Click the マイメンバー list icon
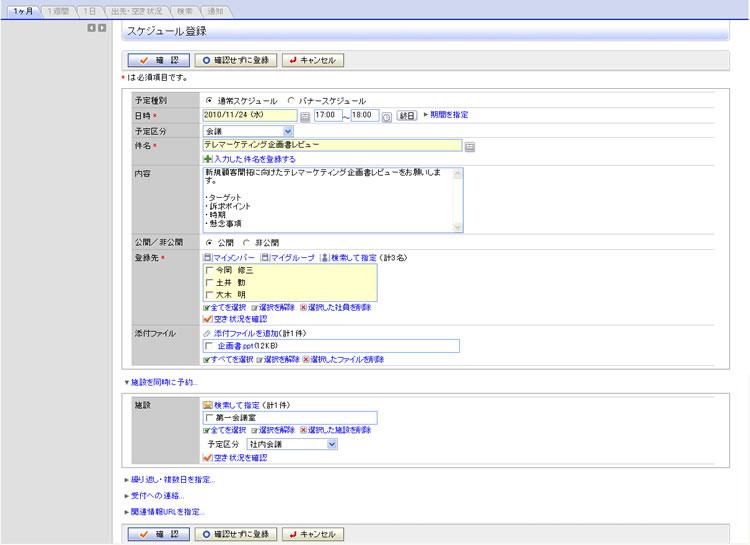 207,257
